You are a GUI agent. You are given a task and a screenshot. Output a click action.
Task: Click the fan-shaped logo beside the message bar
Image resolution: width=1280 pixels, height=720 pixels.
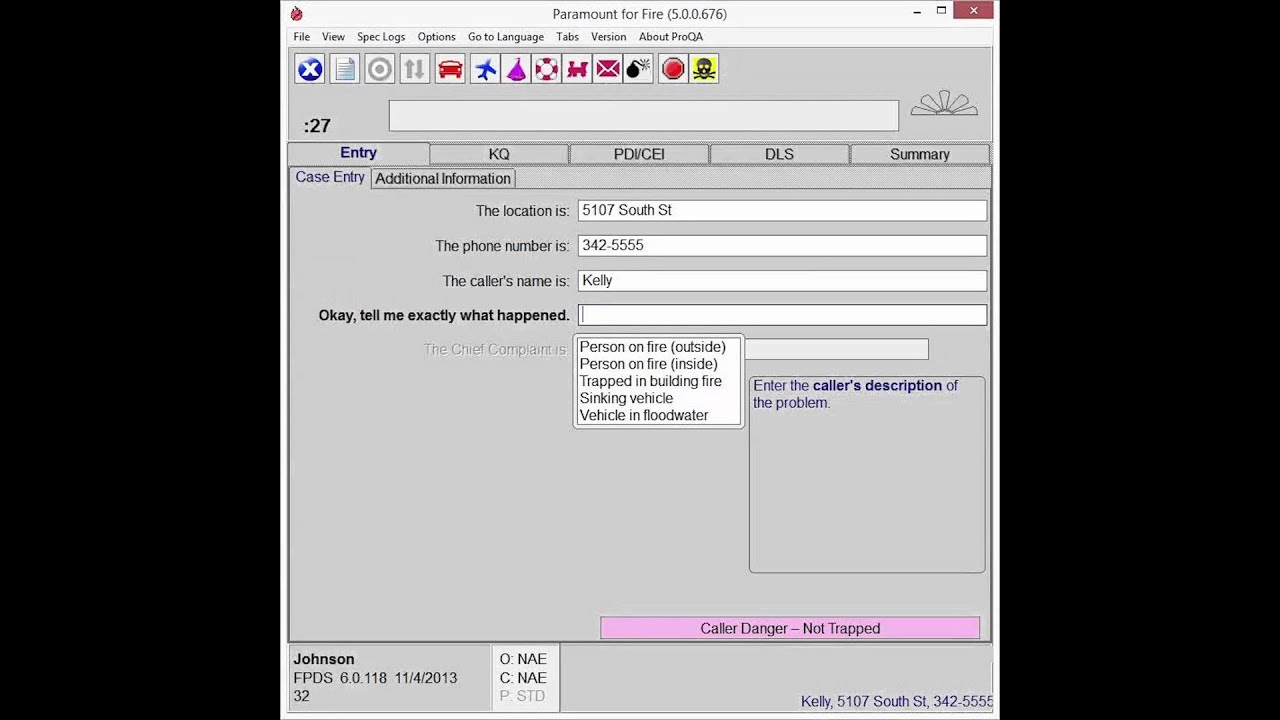pos(944,104)
